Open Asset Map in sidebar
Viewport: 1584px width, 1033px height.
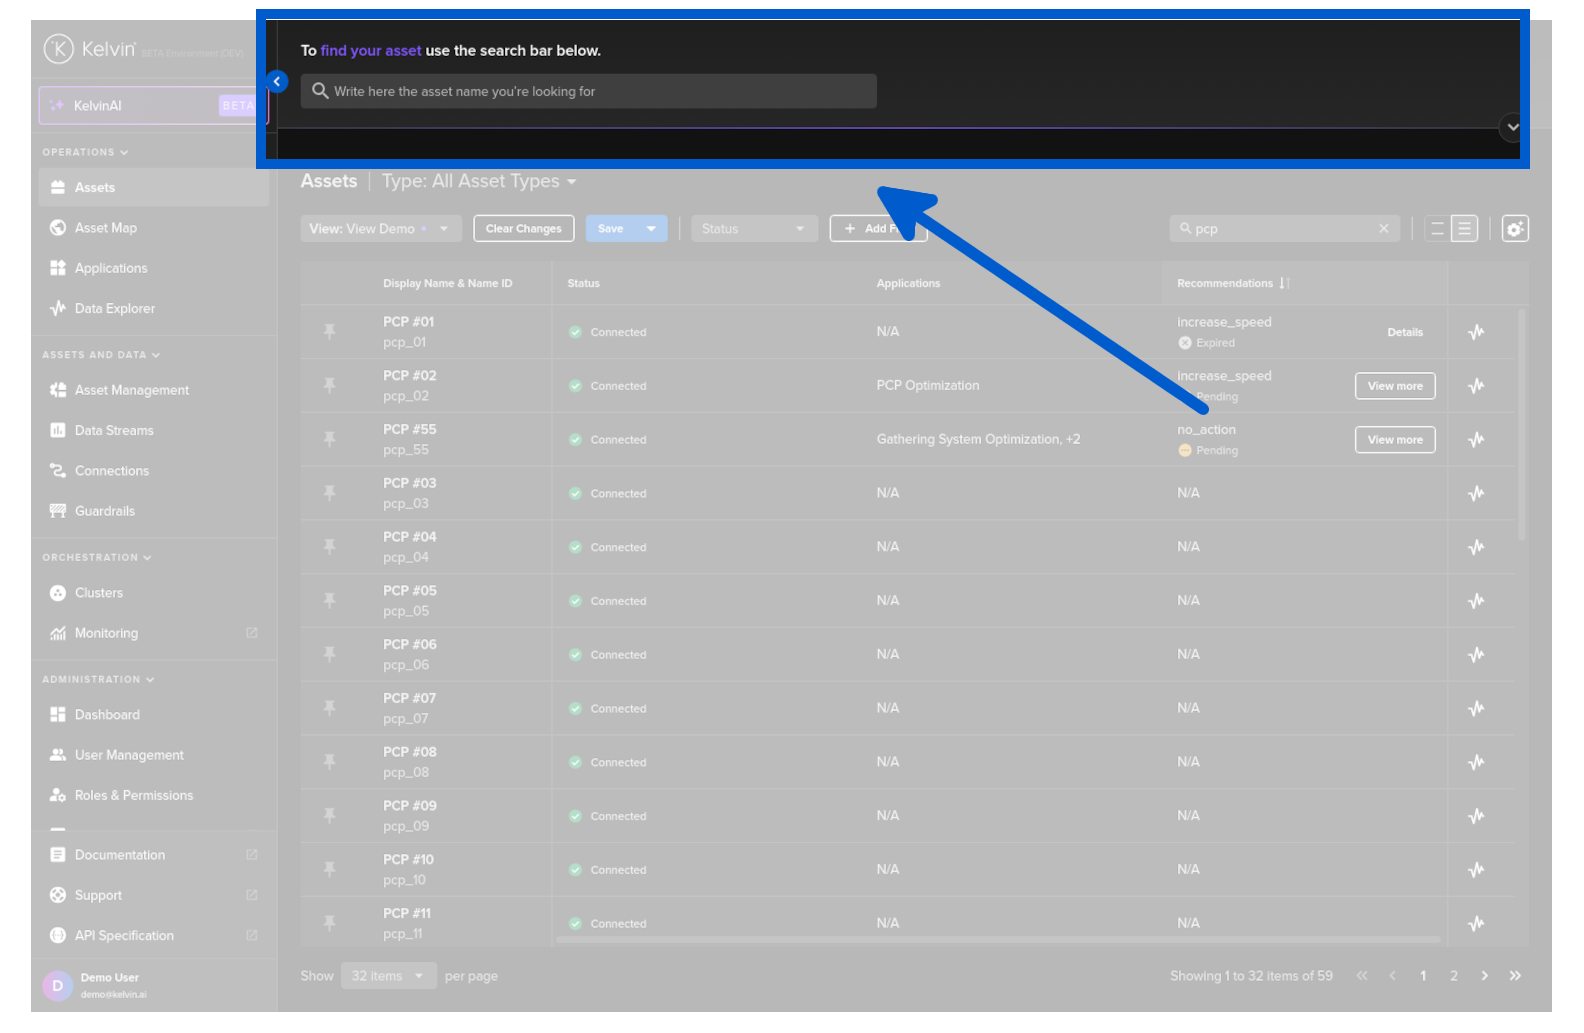point(105,228)
